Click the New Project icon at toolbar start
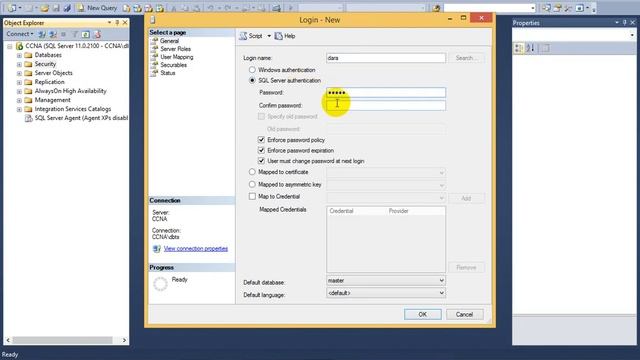This screenshot has height=360, width=640. [x=11, y=8]
